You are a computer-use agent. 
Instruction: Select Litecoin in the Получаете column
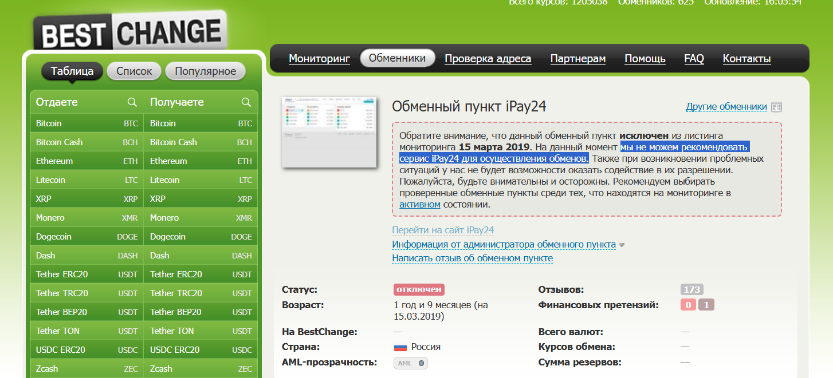(201, 180)
